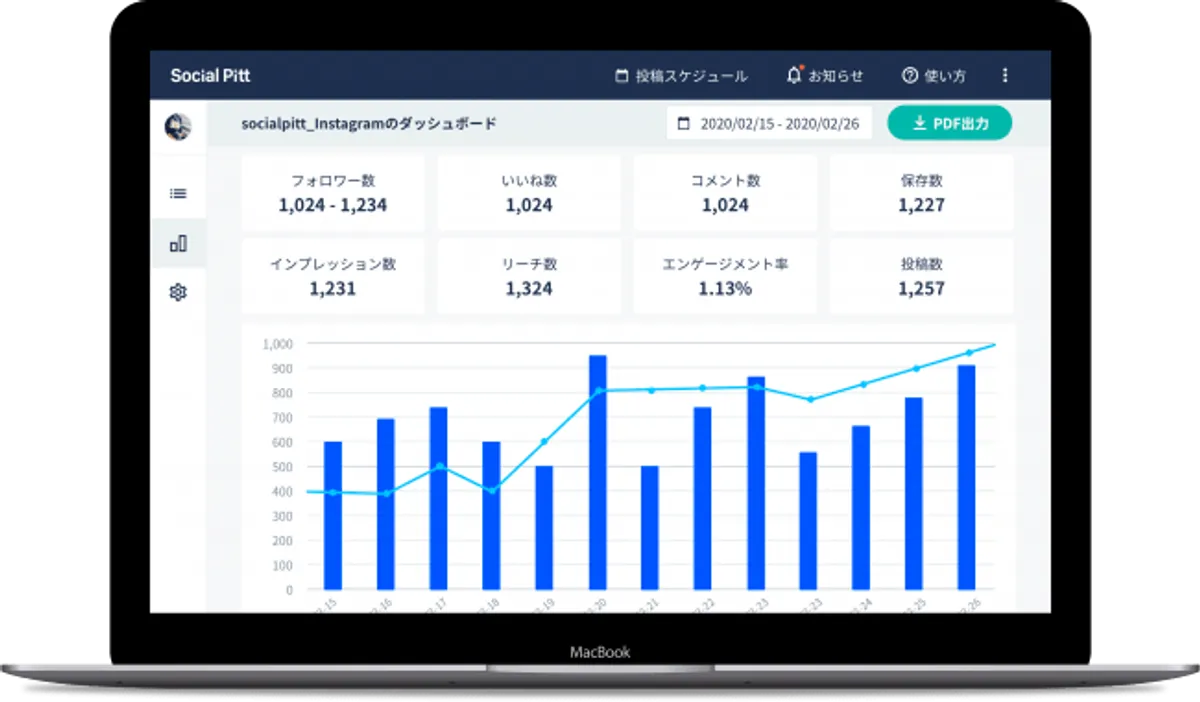Open the three-dot more options menu

tap(1005, 75)
